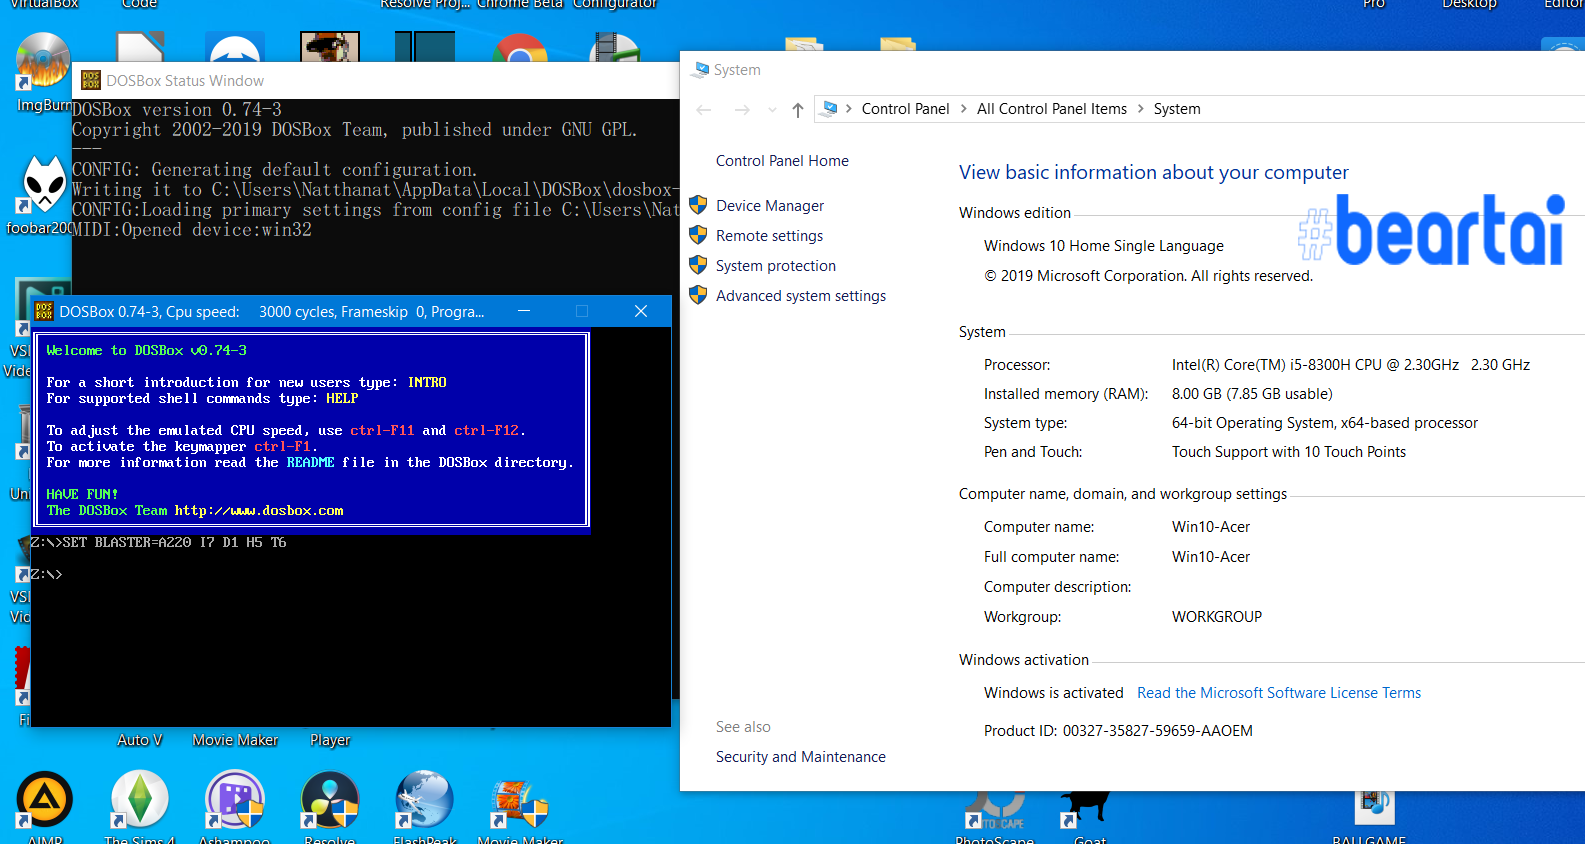Go to Control Panel Home

782,161
